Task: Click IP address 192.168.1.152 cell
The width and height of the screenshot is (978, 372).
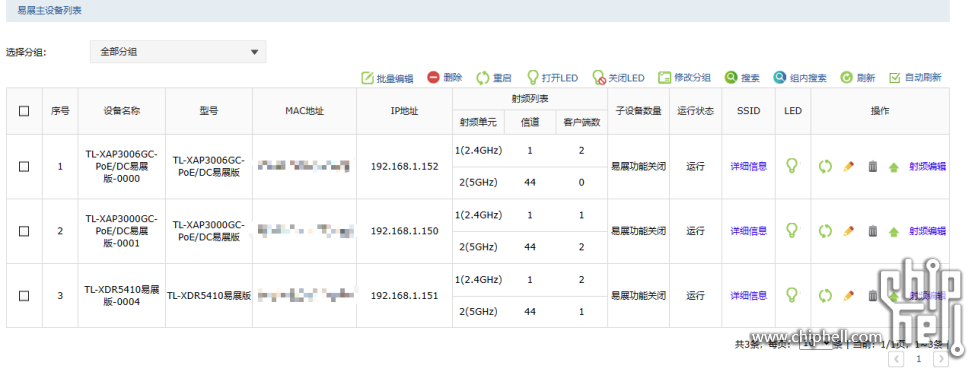Action: point(404,167)
